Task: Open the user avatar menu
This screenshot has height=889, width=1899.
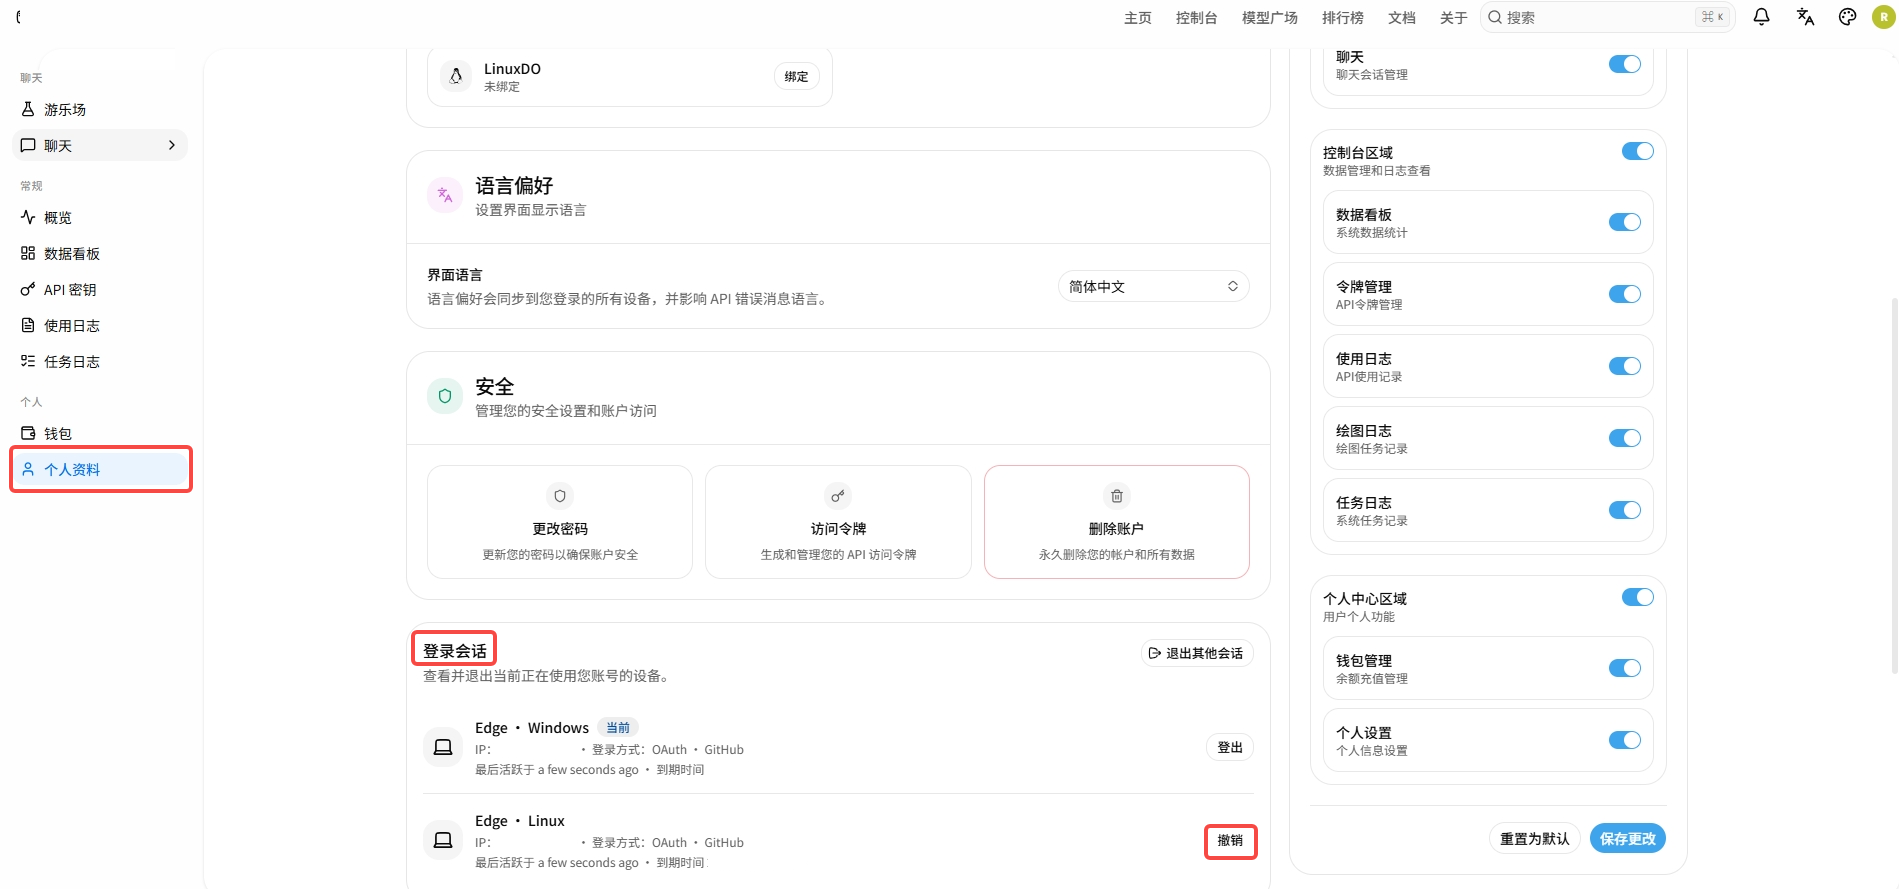Action: click(1884, 17)
